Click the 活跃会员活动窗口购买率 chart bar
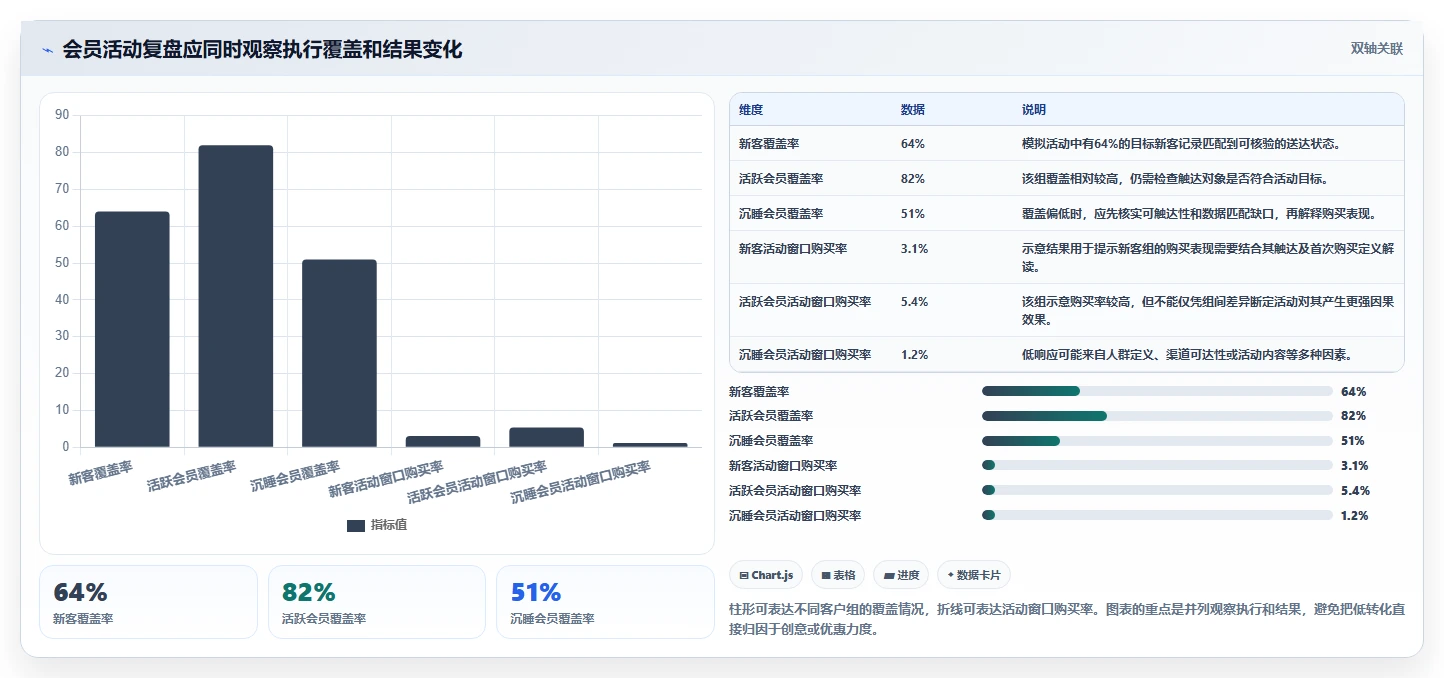The height and width of the screenshot is (678, 1444). coord(546,437)
